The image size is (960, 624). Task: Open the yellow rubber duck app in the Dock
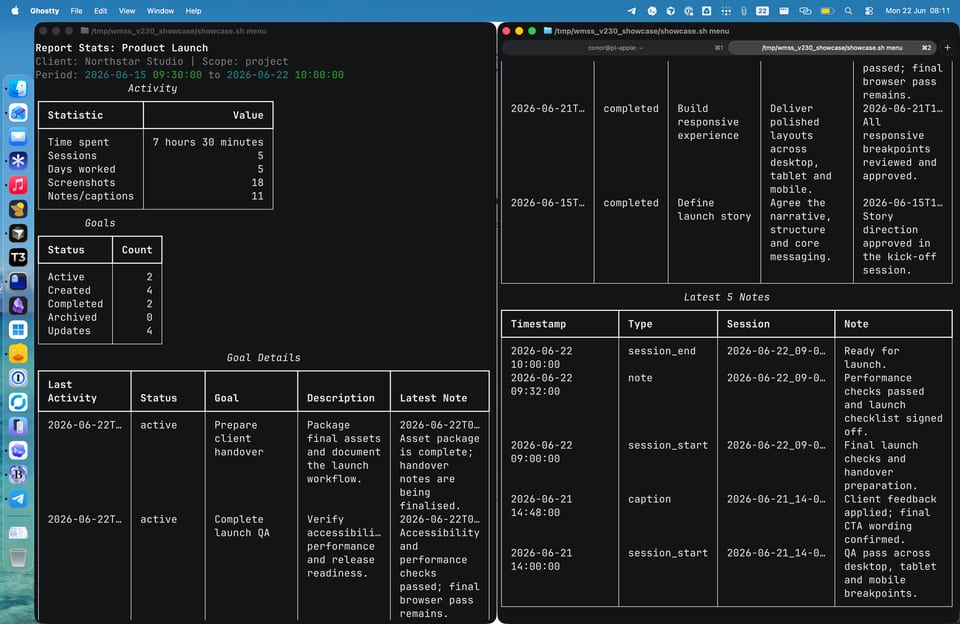(18, 353)
